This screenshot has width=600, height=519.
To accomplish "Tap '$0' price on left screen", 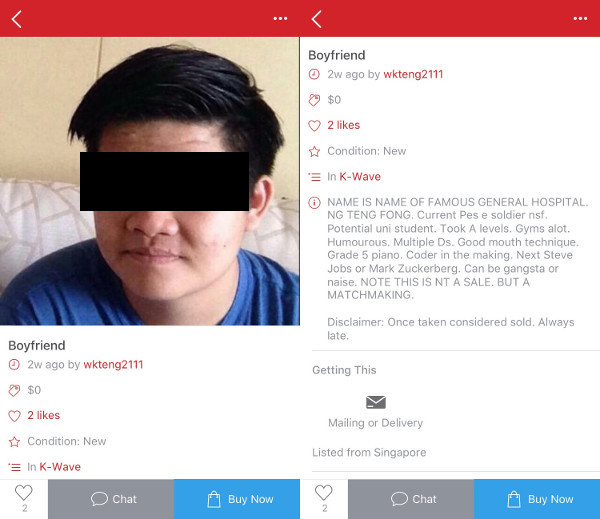I will coord(34,390).
